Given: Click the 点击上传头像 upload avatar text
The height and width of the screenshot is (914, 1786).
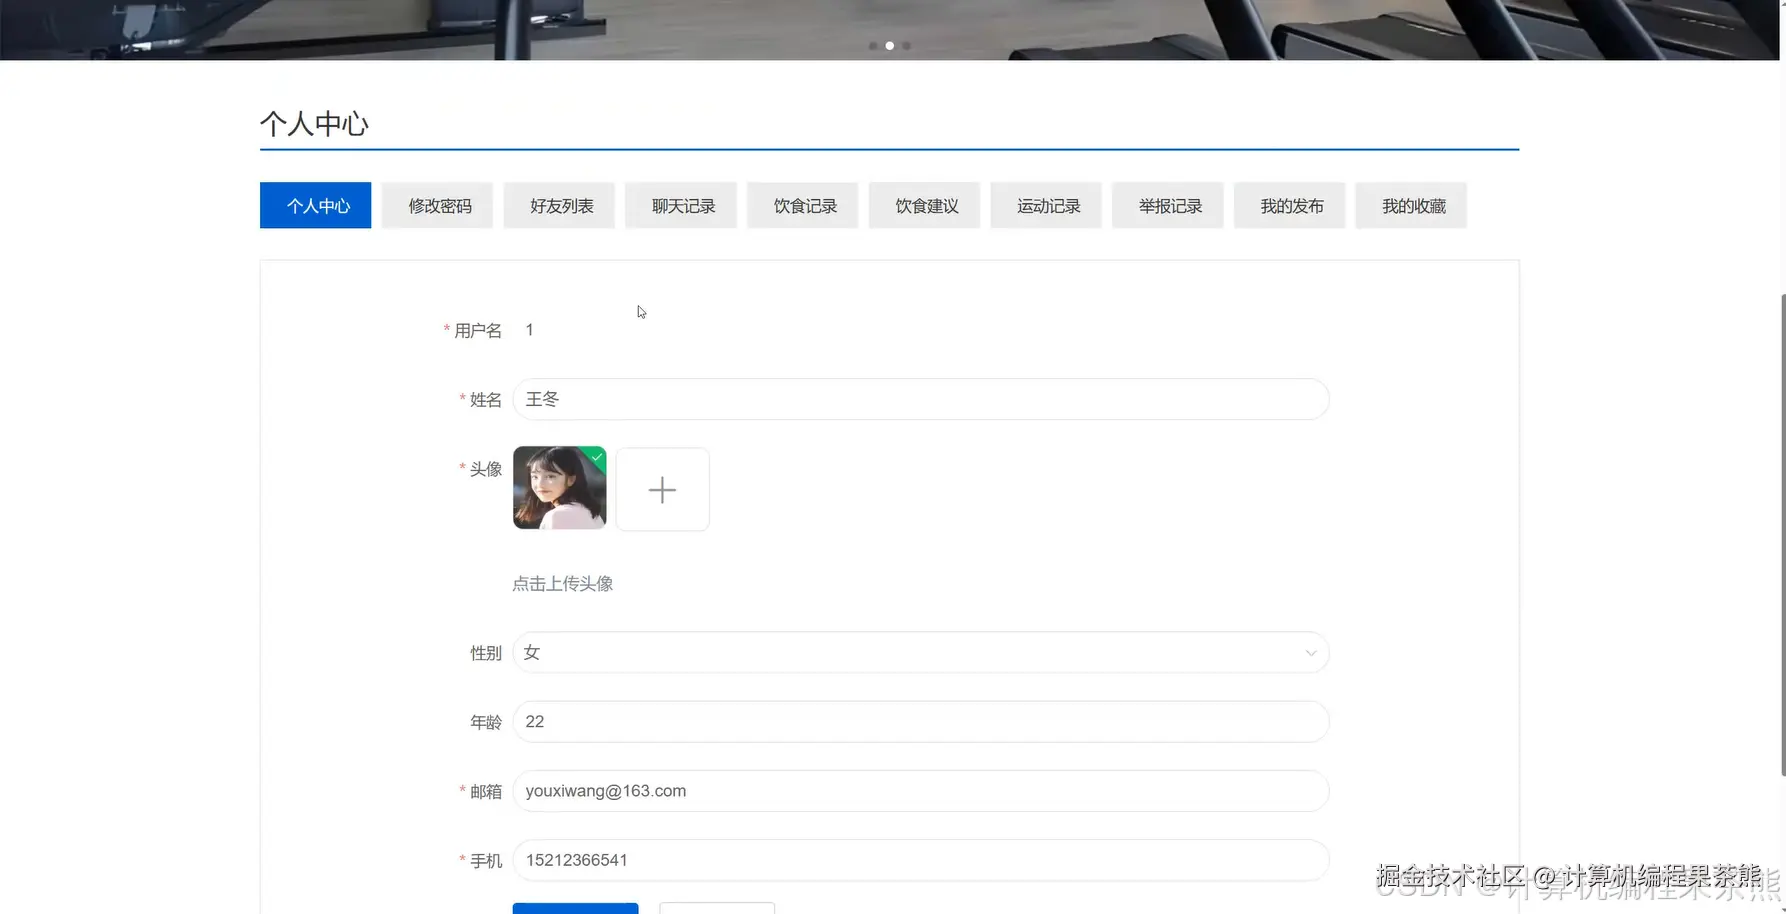Looking at the screenshot, I should click(562, 584).
